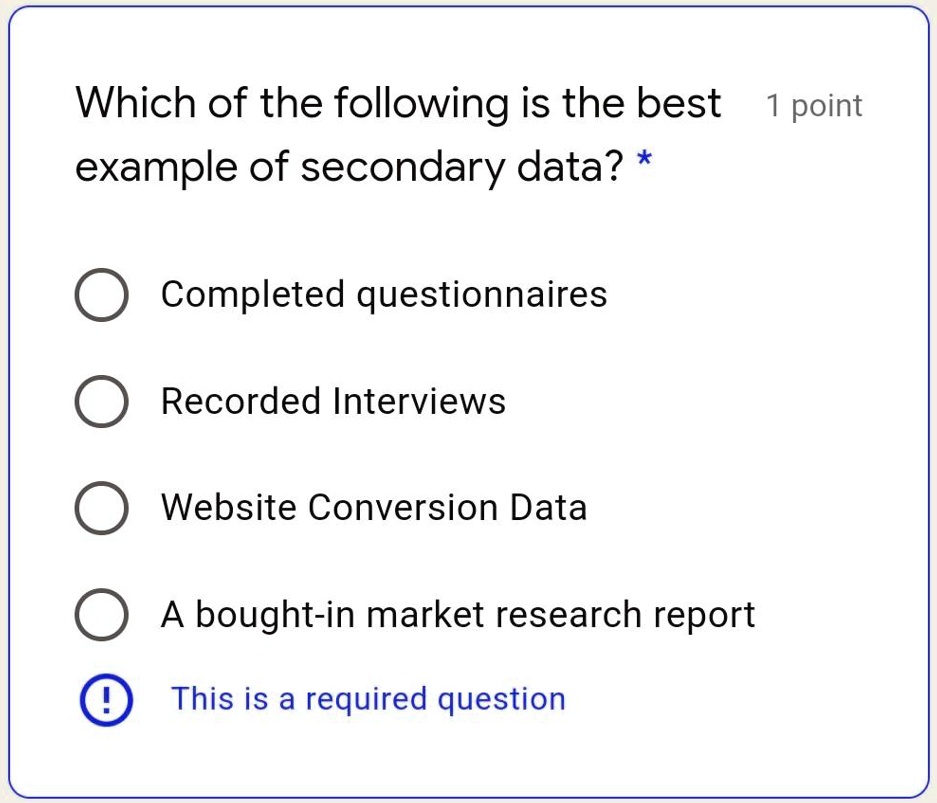Click the word questionnaires in first option
The image size is (937, 803).
[x=482, y=296]
